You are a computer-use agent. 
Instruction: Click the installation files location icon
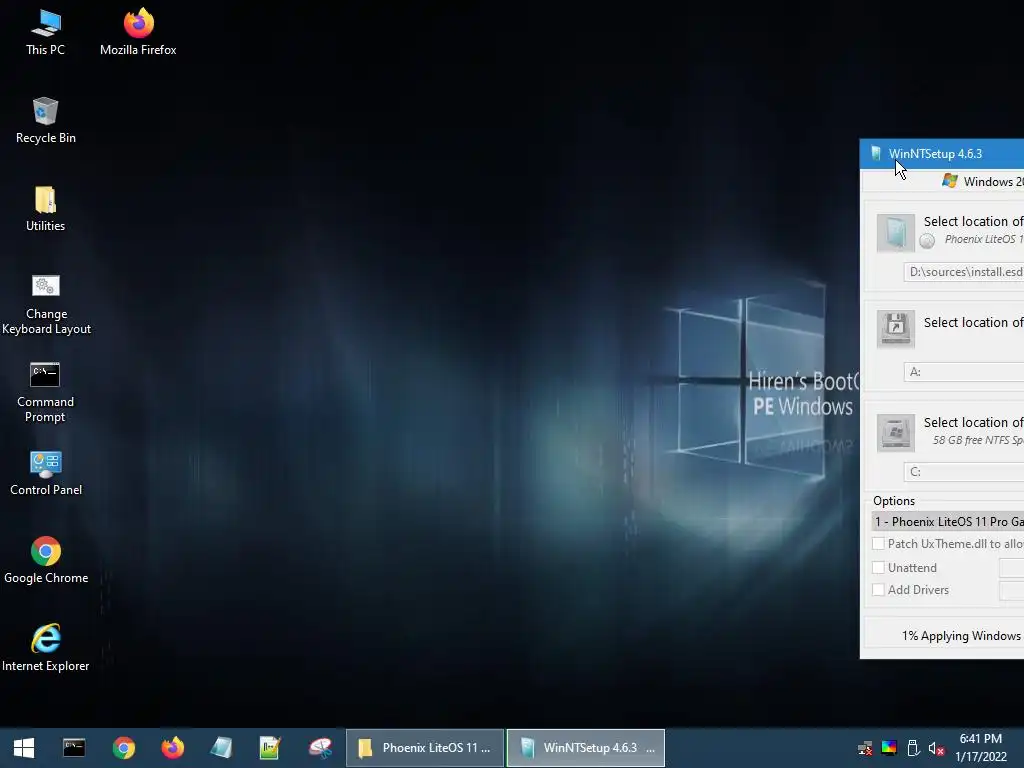[895, 232]
